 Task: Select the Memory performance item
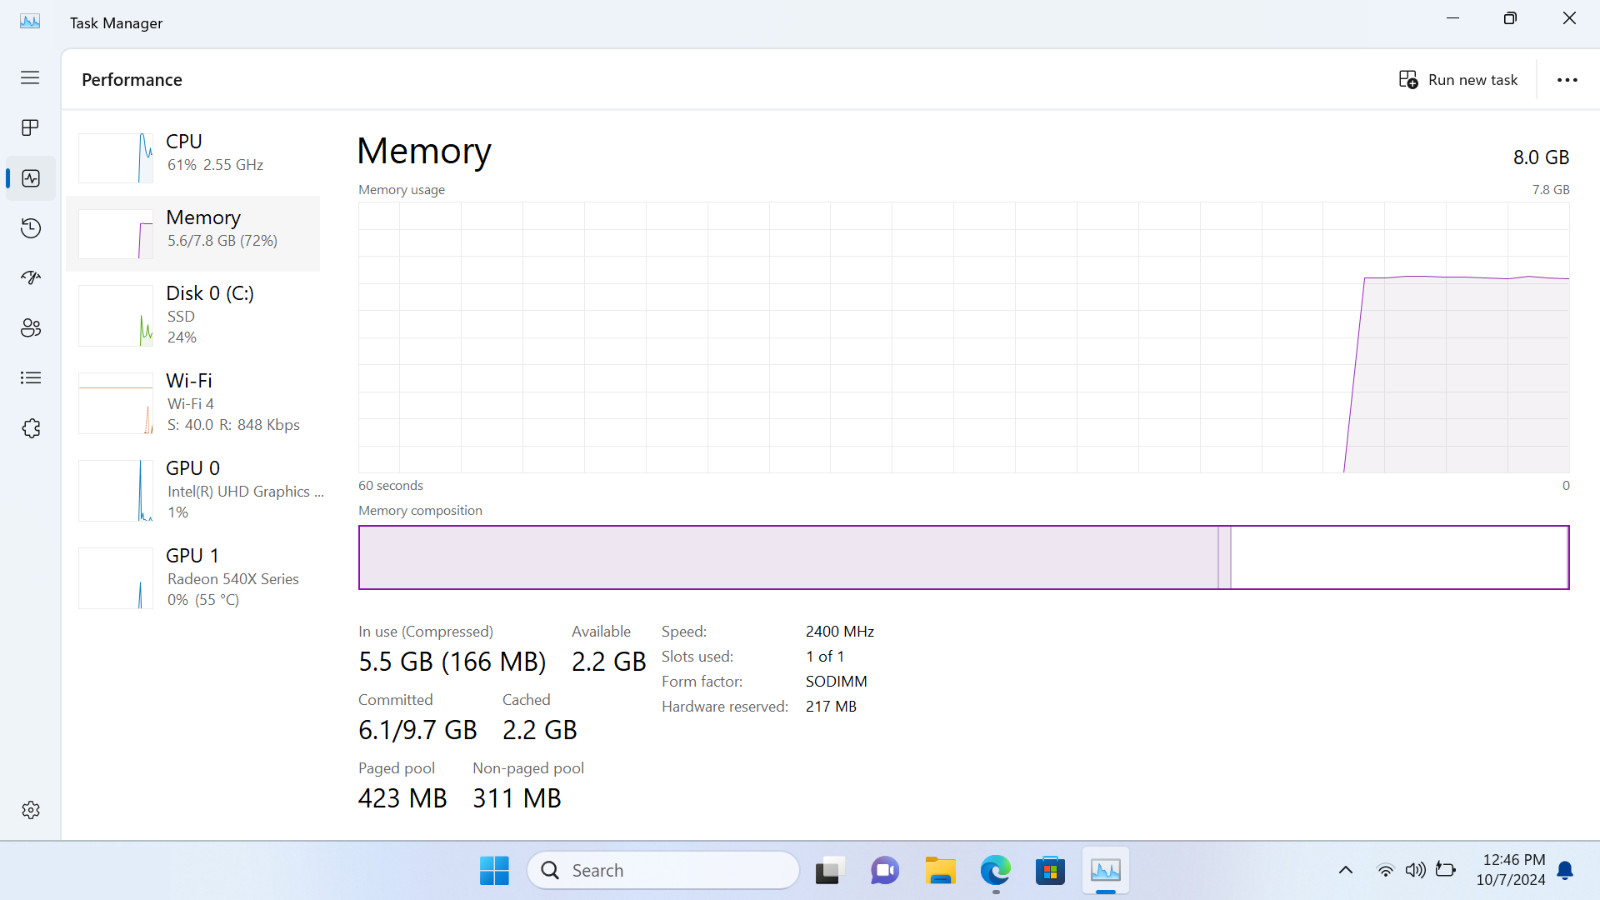[193, 234]
